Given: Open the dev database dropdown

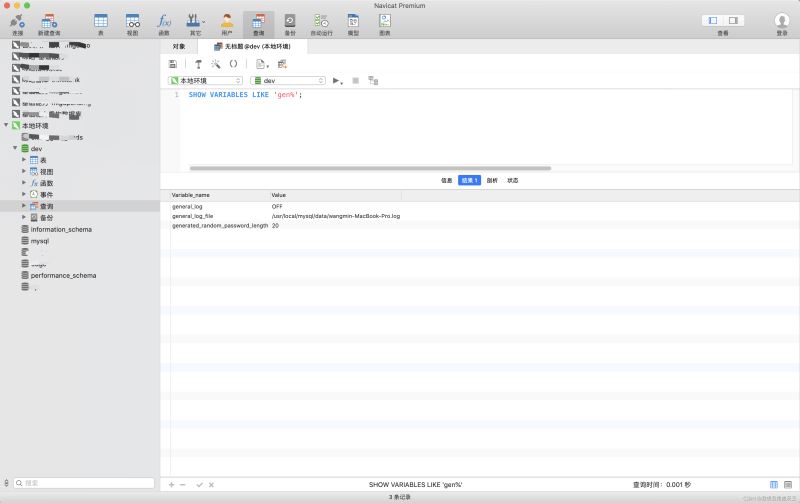Looking at the screenshot, I should (288, 80).
